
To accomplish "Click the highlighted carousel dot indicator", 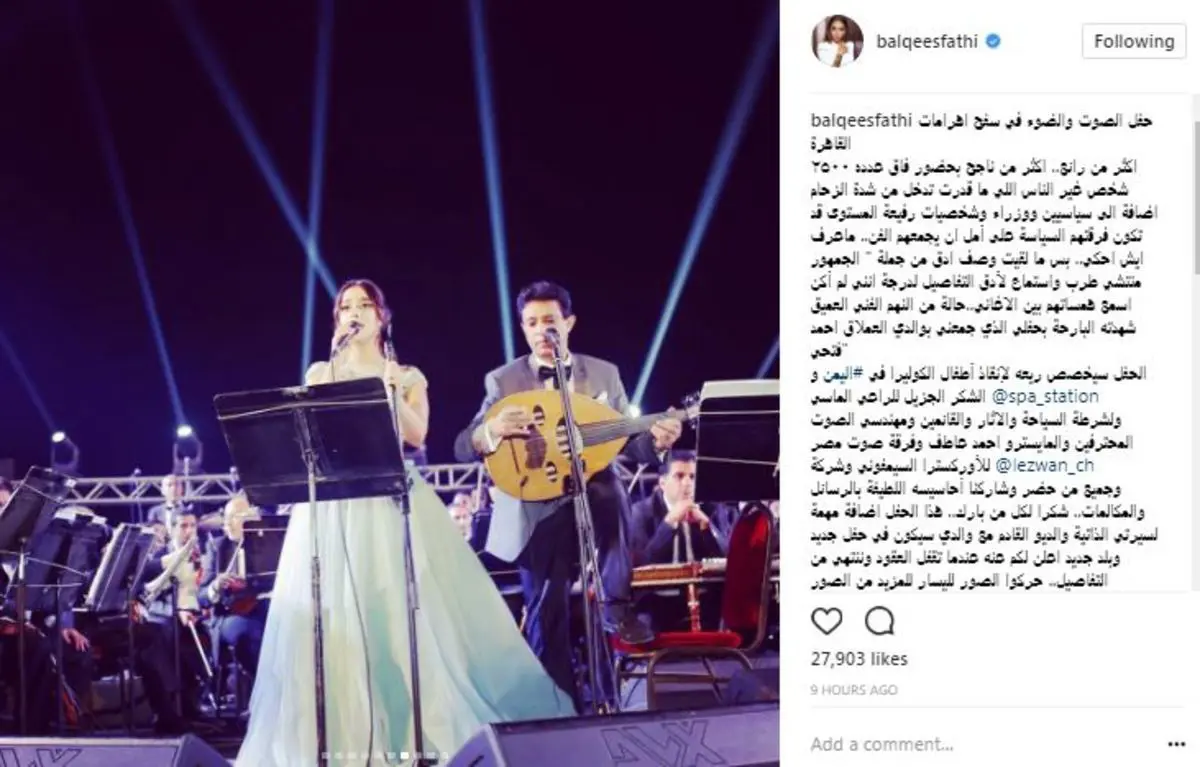I will tap(405, 755).
